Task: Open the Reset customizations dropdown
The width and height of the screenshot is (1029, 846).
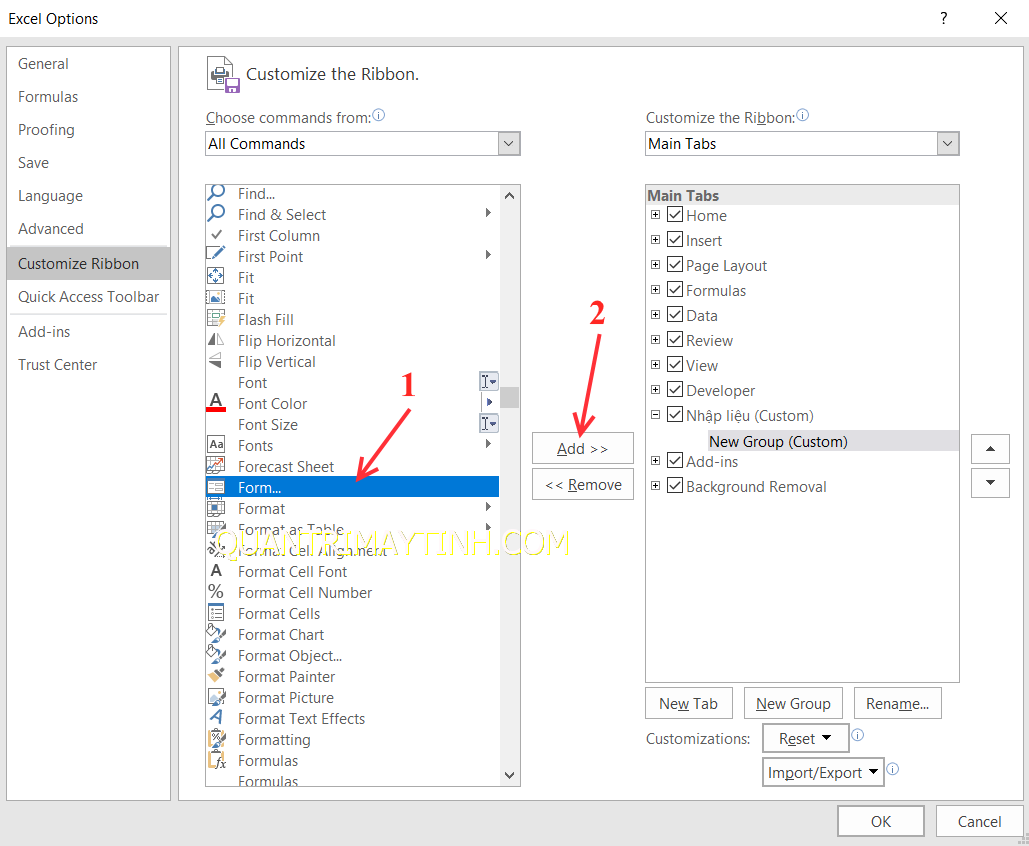Action: coord(805,738)
